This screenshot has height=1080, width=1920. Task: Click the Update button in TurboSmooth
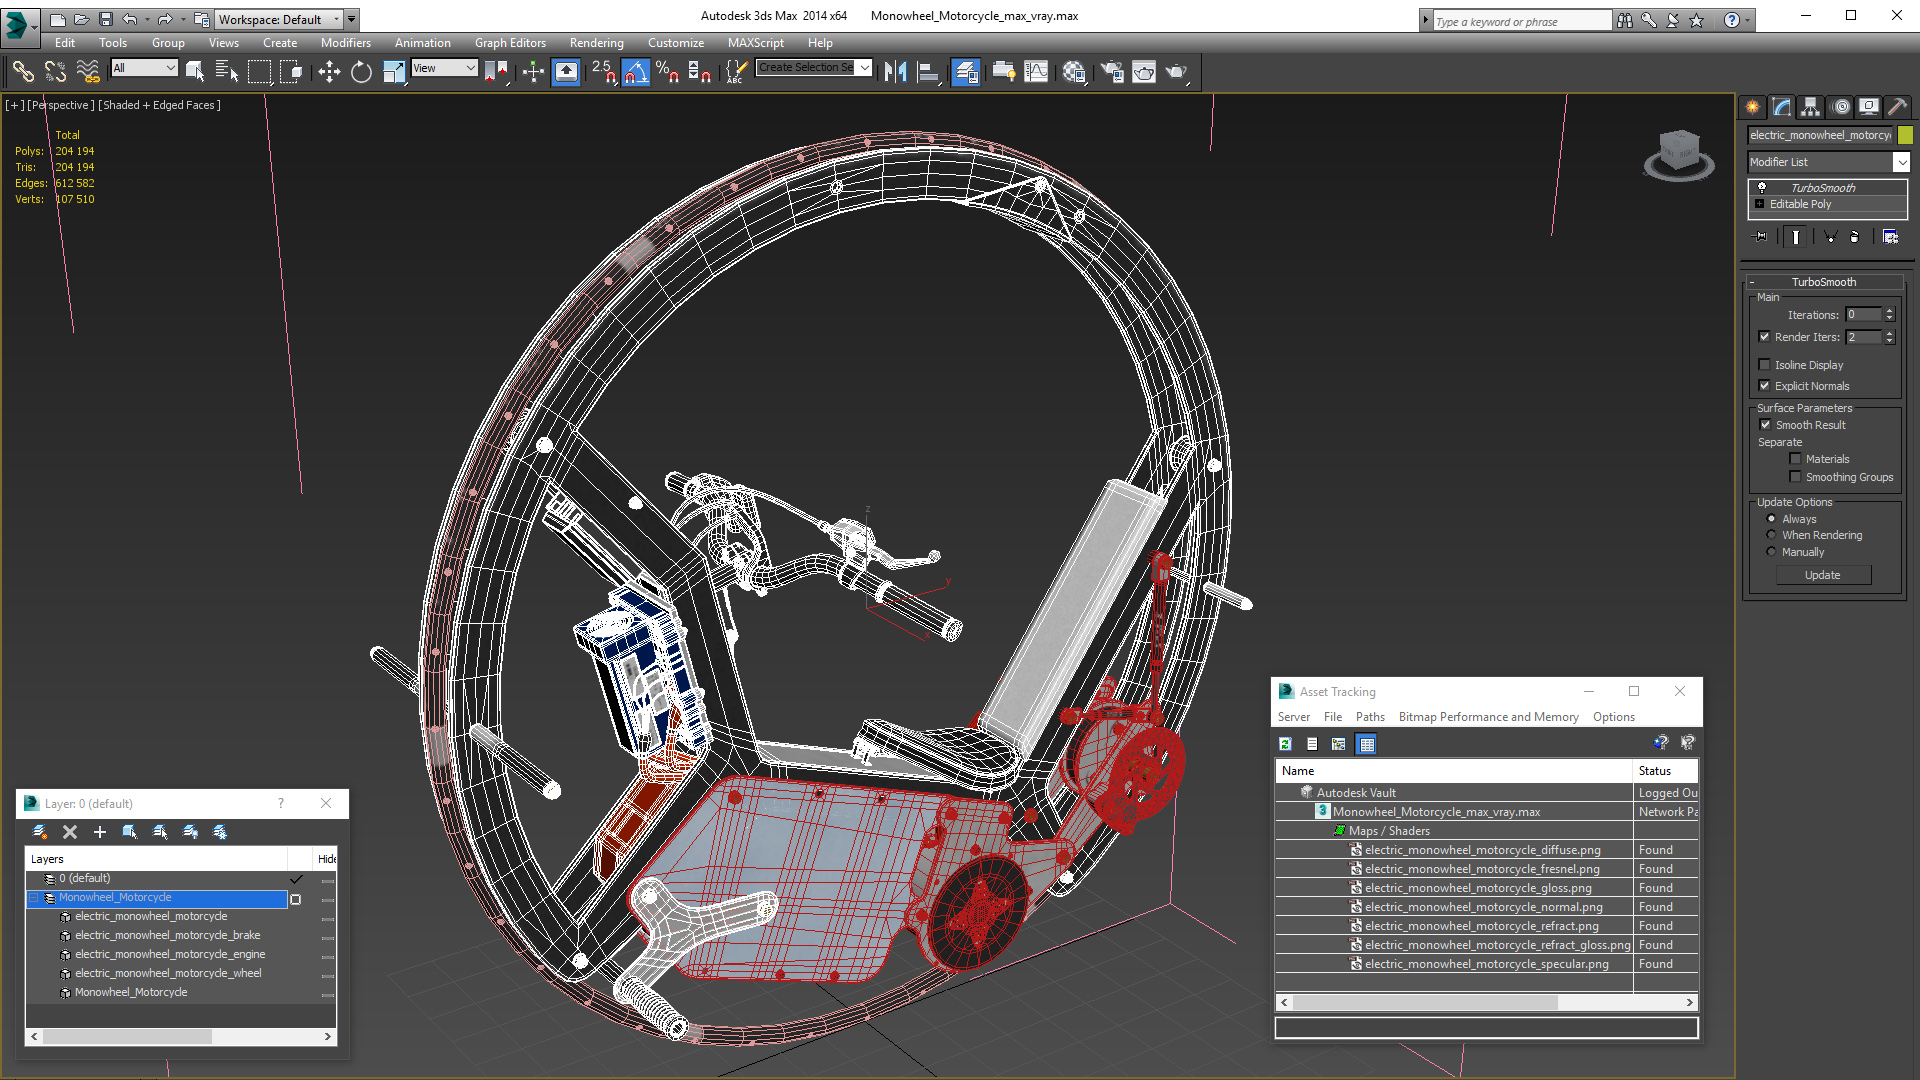pyautogui.click(x=1822, y=575)
